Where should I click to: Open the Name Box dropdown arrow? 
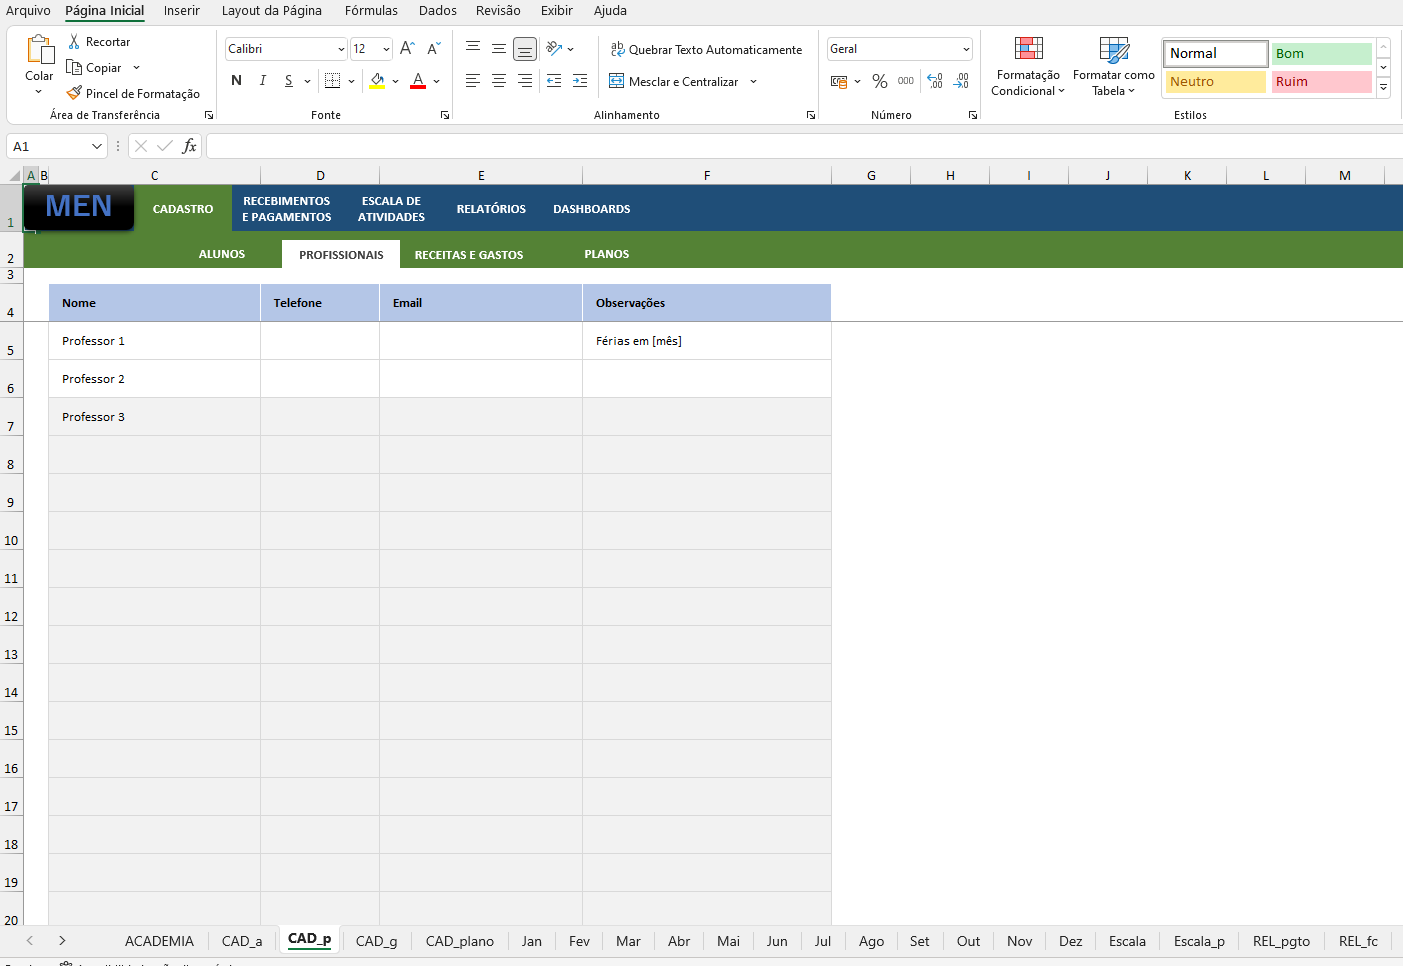97,146
